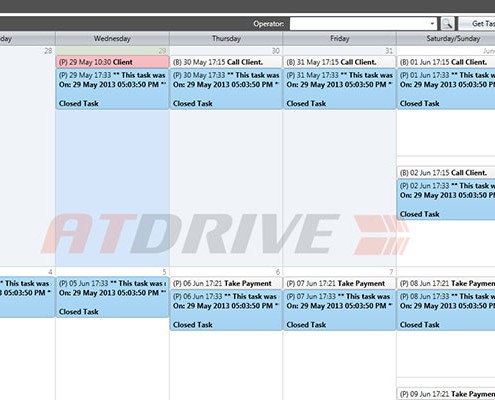
Task: Select day number 7 in Friday cell
Action: click(x=391, y=272)
